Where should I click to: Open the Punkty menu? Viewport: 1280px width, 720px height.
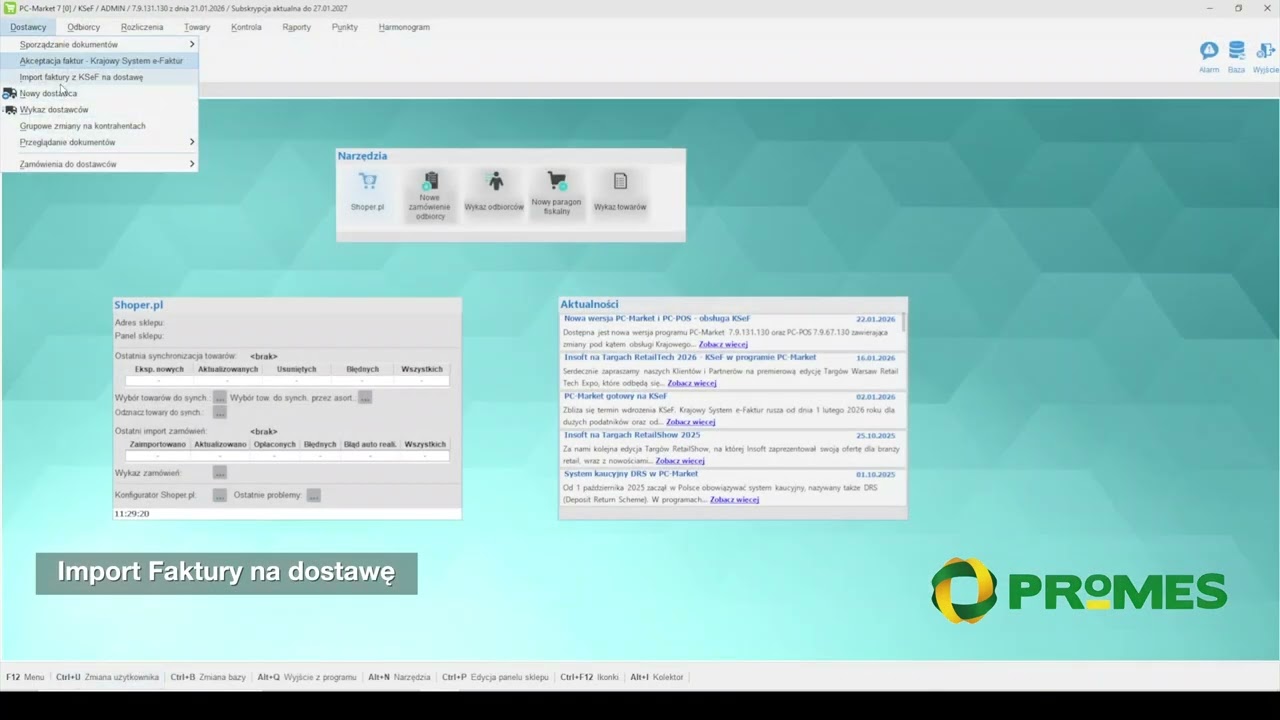coord(345,27)
